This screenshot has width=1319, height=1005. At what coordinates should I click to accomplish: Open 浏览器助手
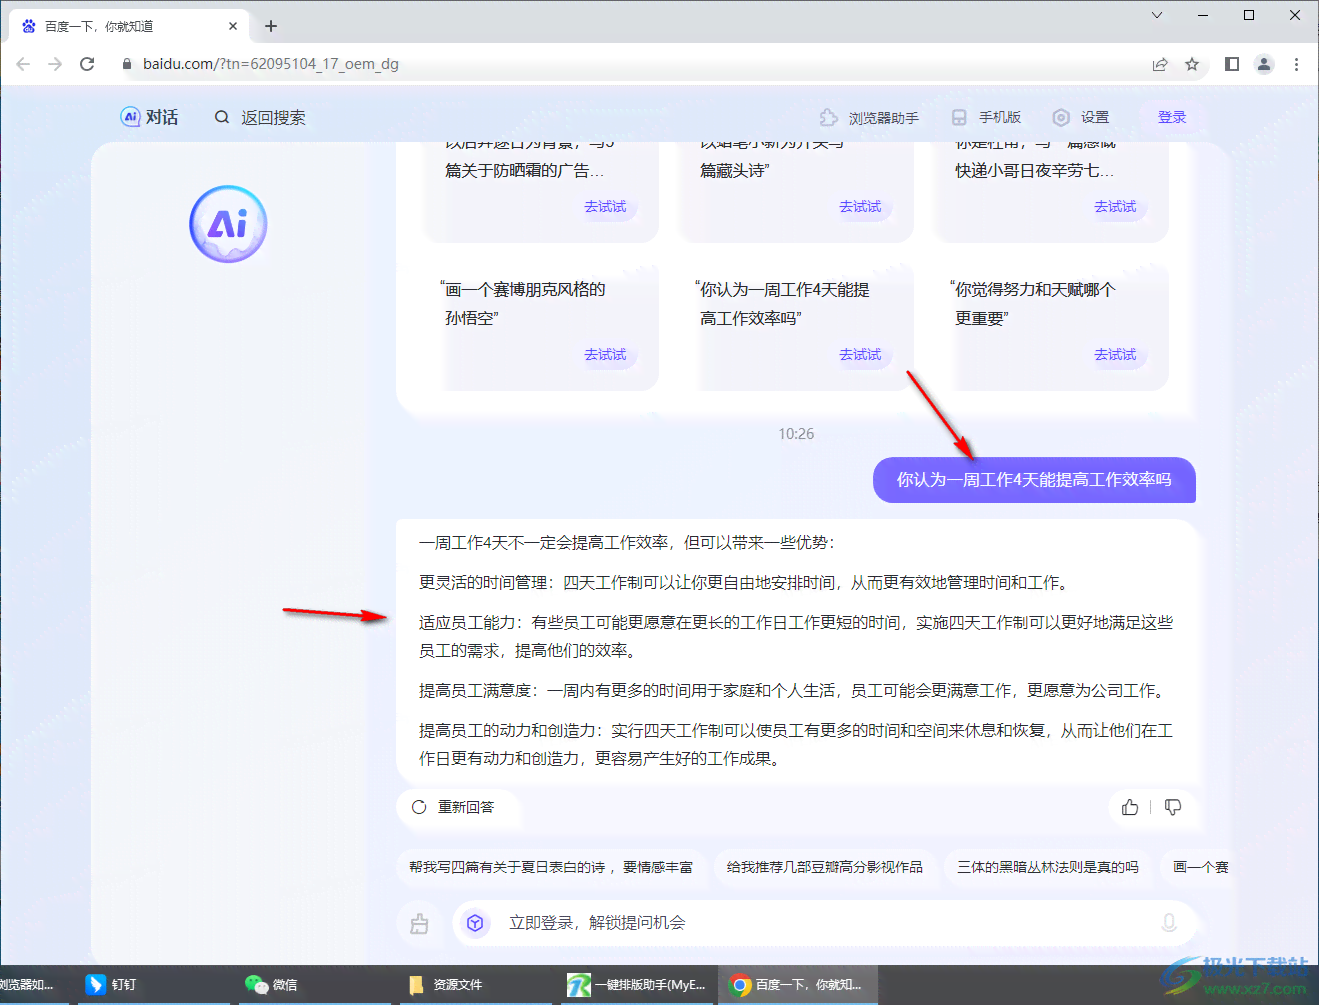[869, 117]
